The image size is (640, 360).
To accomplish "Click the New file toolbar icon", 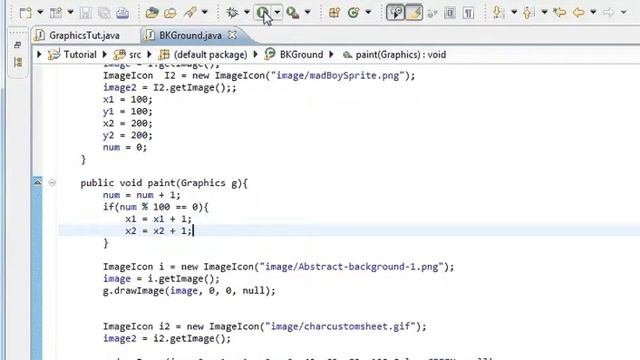I will (25, 13).
